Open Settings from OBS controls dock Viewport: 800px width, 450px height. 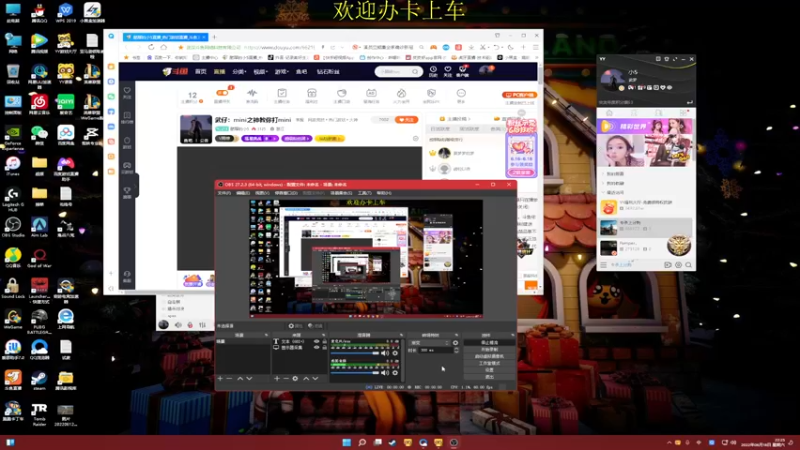(x=489, y=370)
